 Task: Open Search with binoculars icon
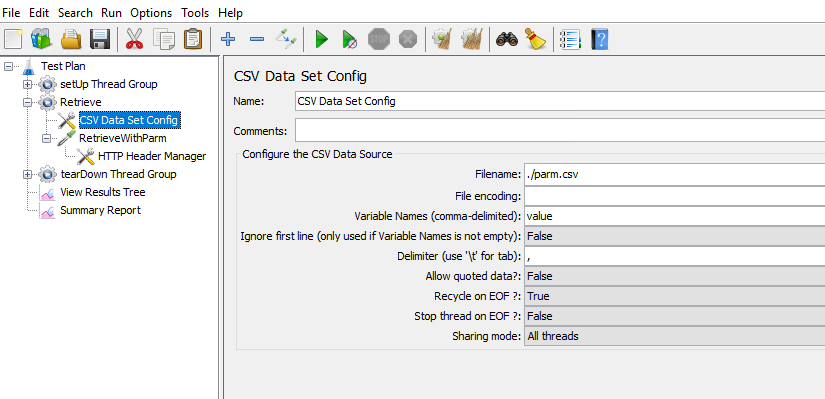click(507, 39)
